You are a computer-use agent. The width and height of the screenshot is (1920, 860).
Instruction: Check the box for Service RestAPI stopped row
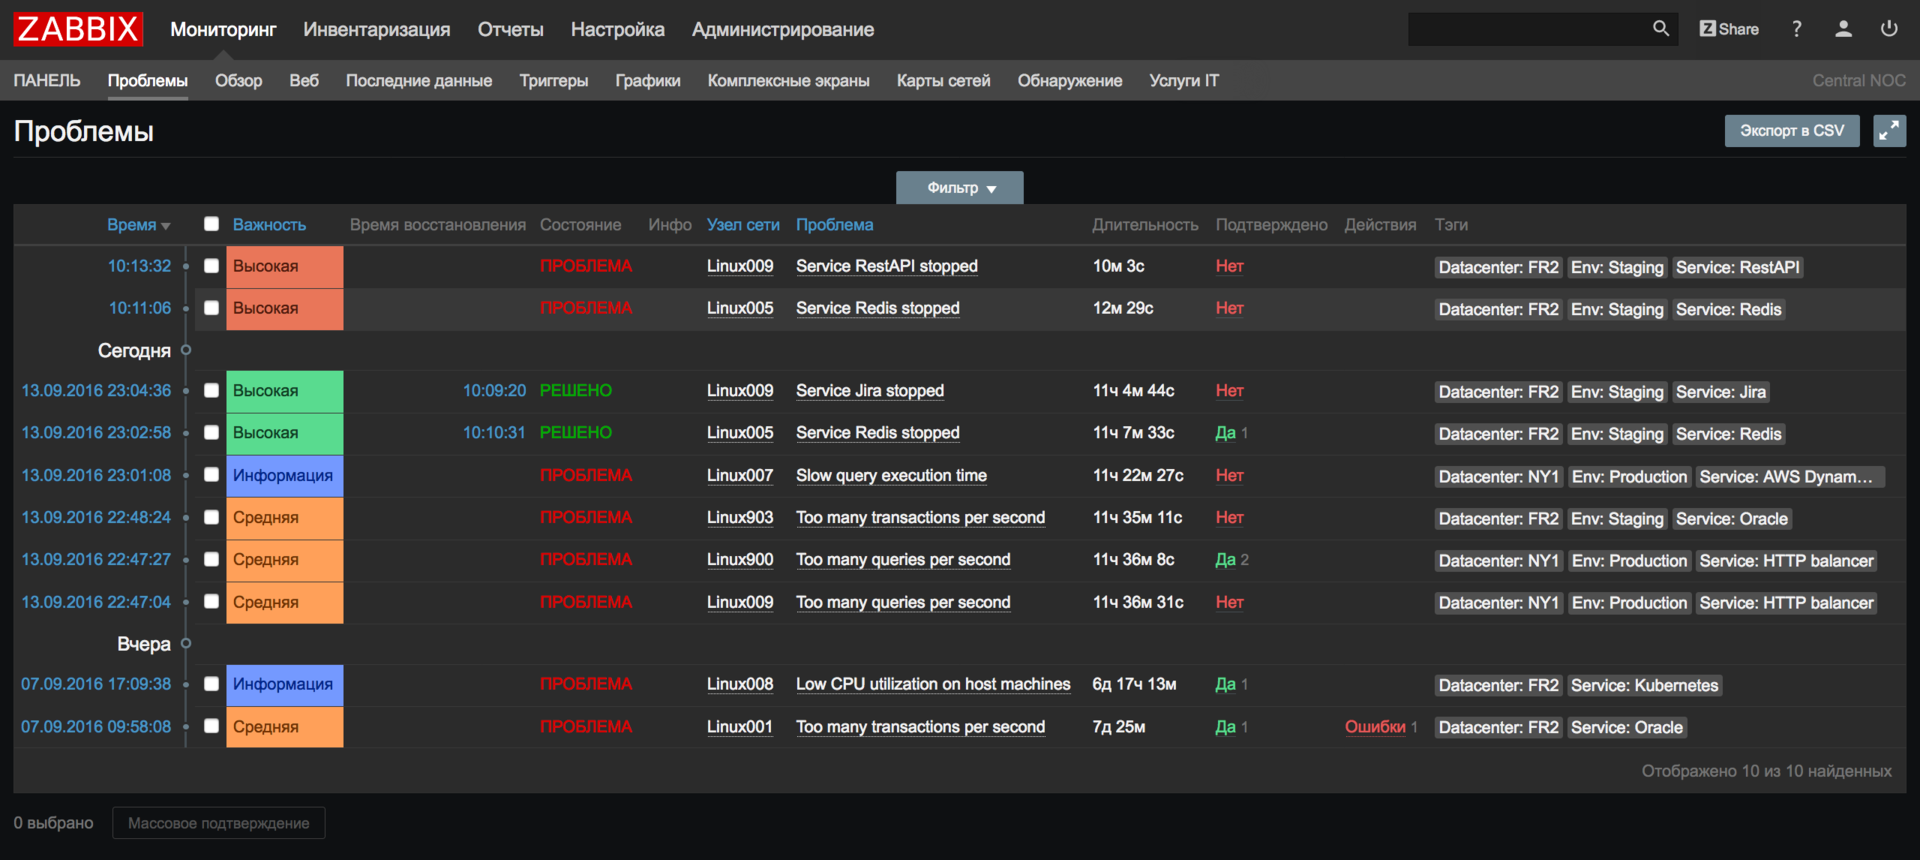tap(211, 266)
